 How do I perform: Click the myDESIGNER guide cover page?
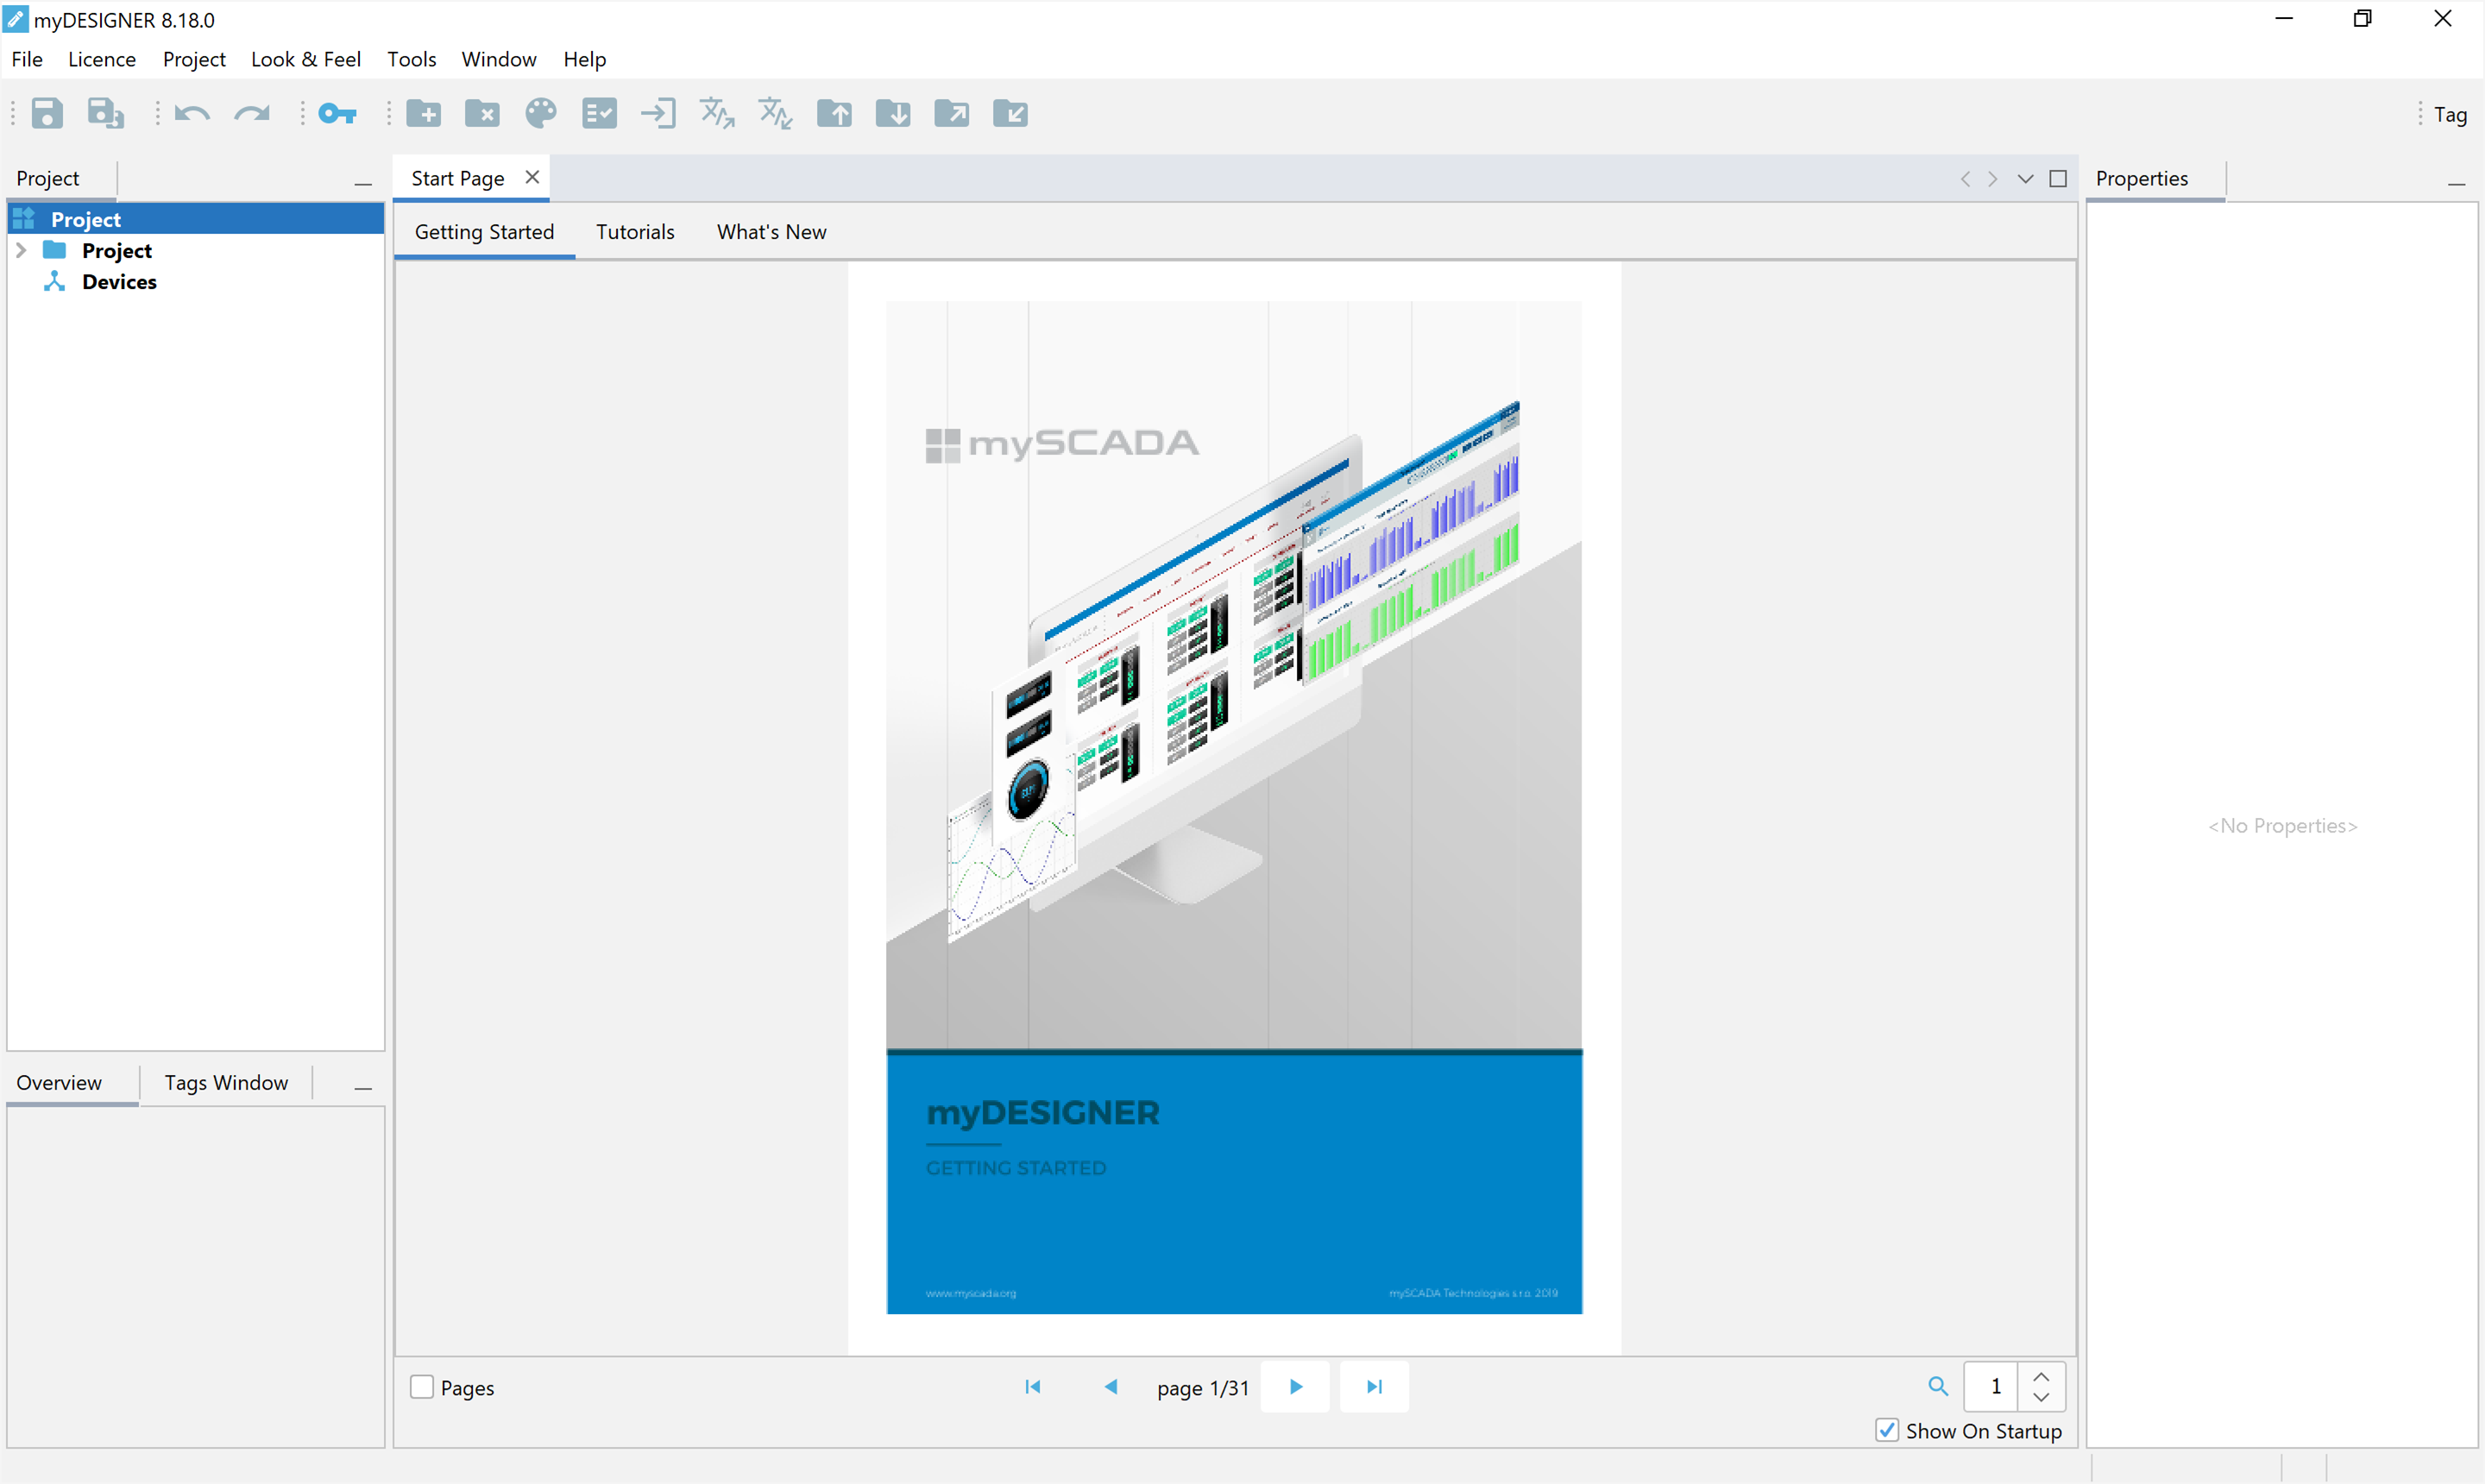[1234, 807]
